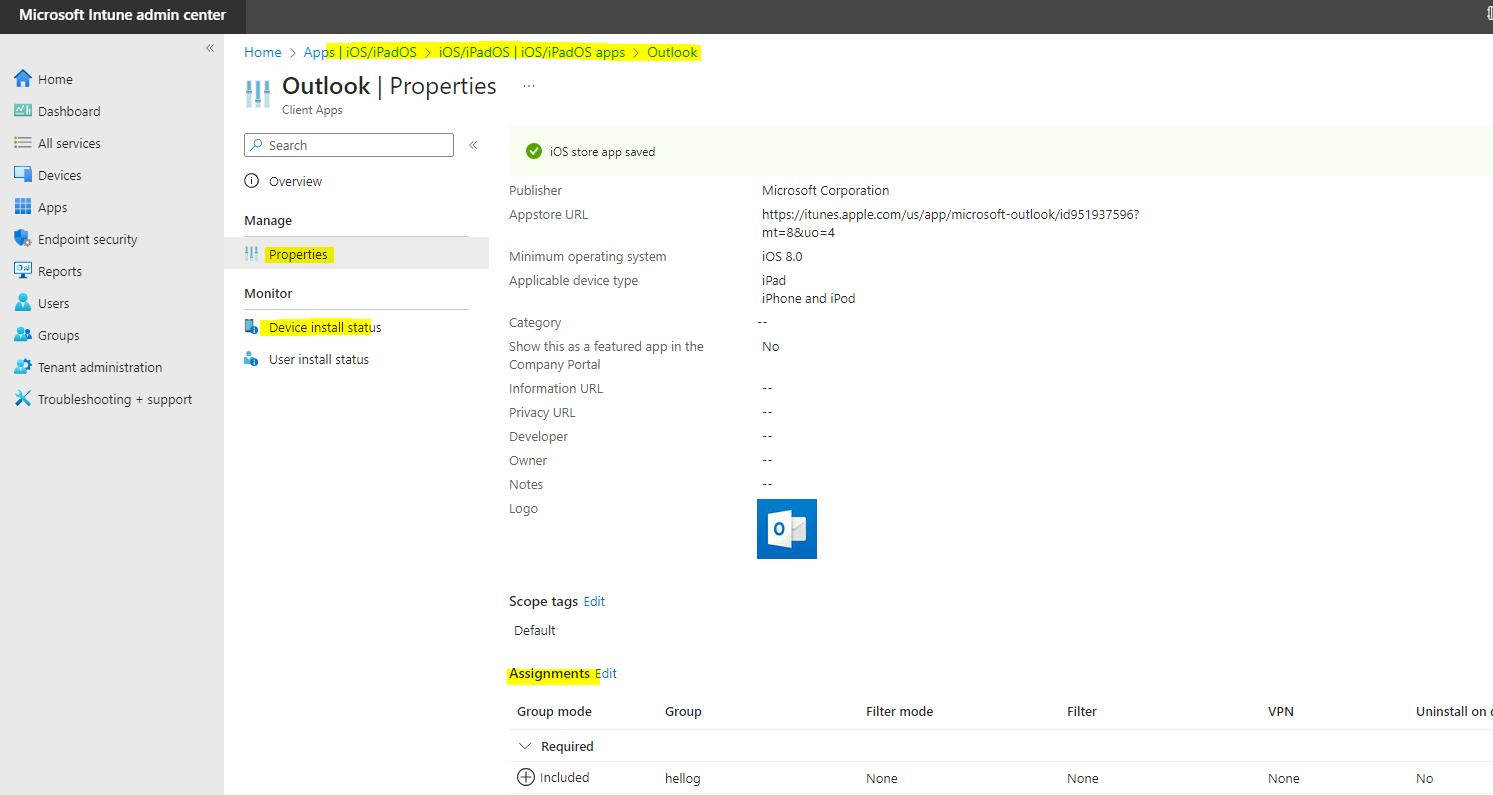Go to Apps | iOS/iPadOS breadcrumb
1493x795 pixels.
coord(360,52)
